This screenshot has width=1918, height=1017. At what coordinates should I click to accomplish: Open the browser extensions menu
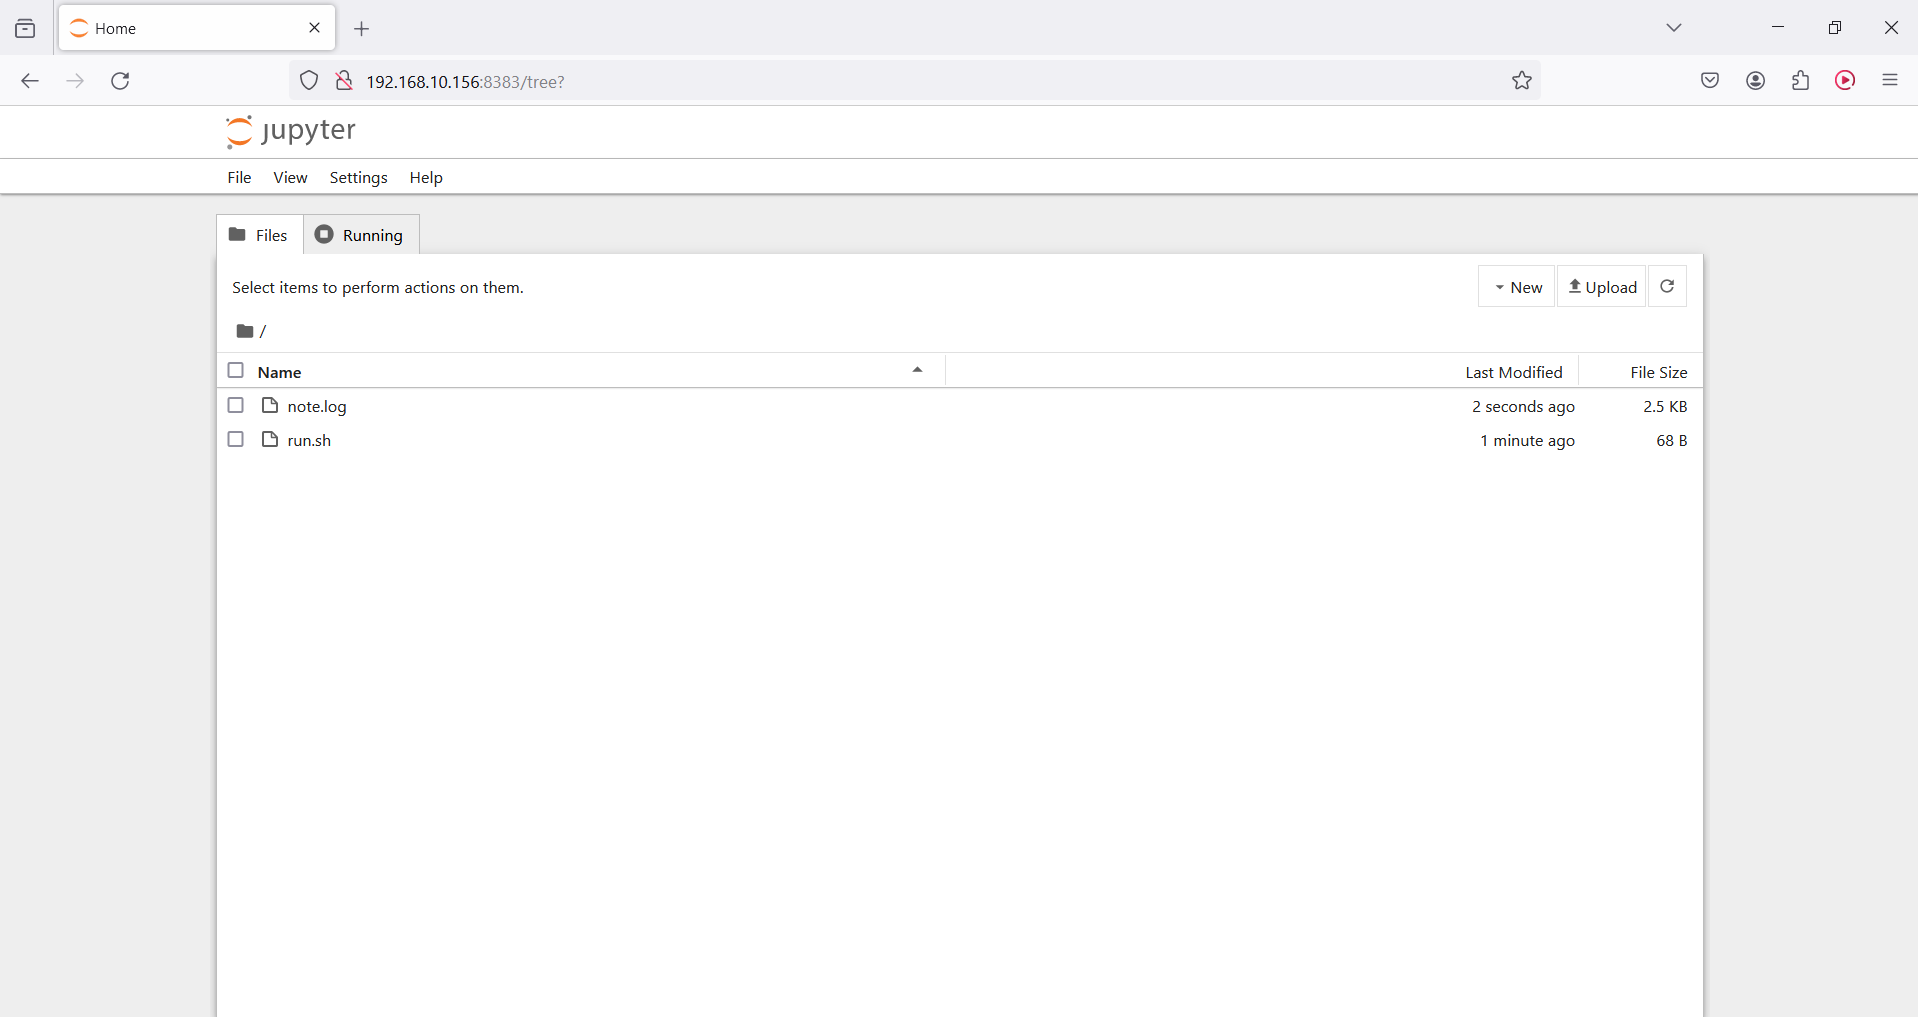(x=1801, y=81)
